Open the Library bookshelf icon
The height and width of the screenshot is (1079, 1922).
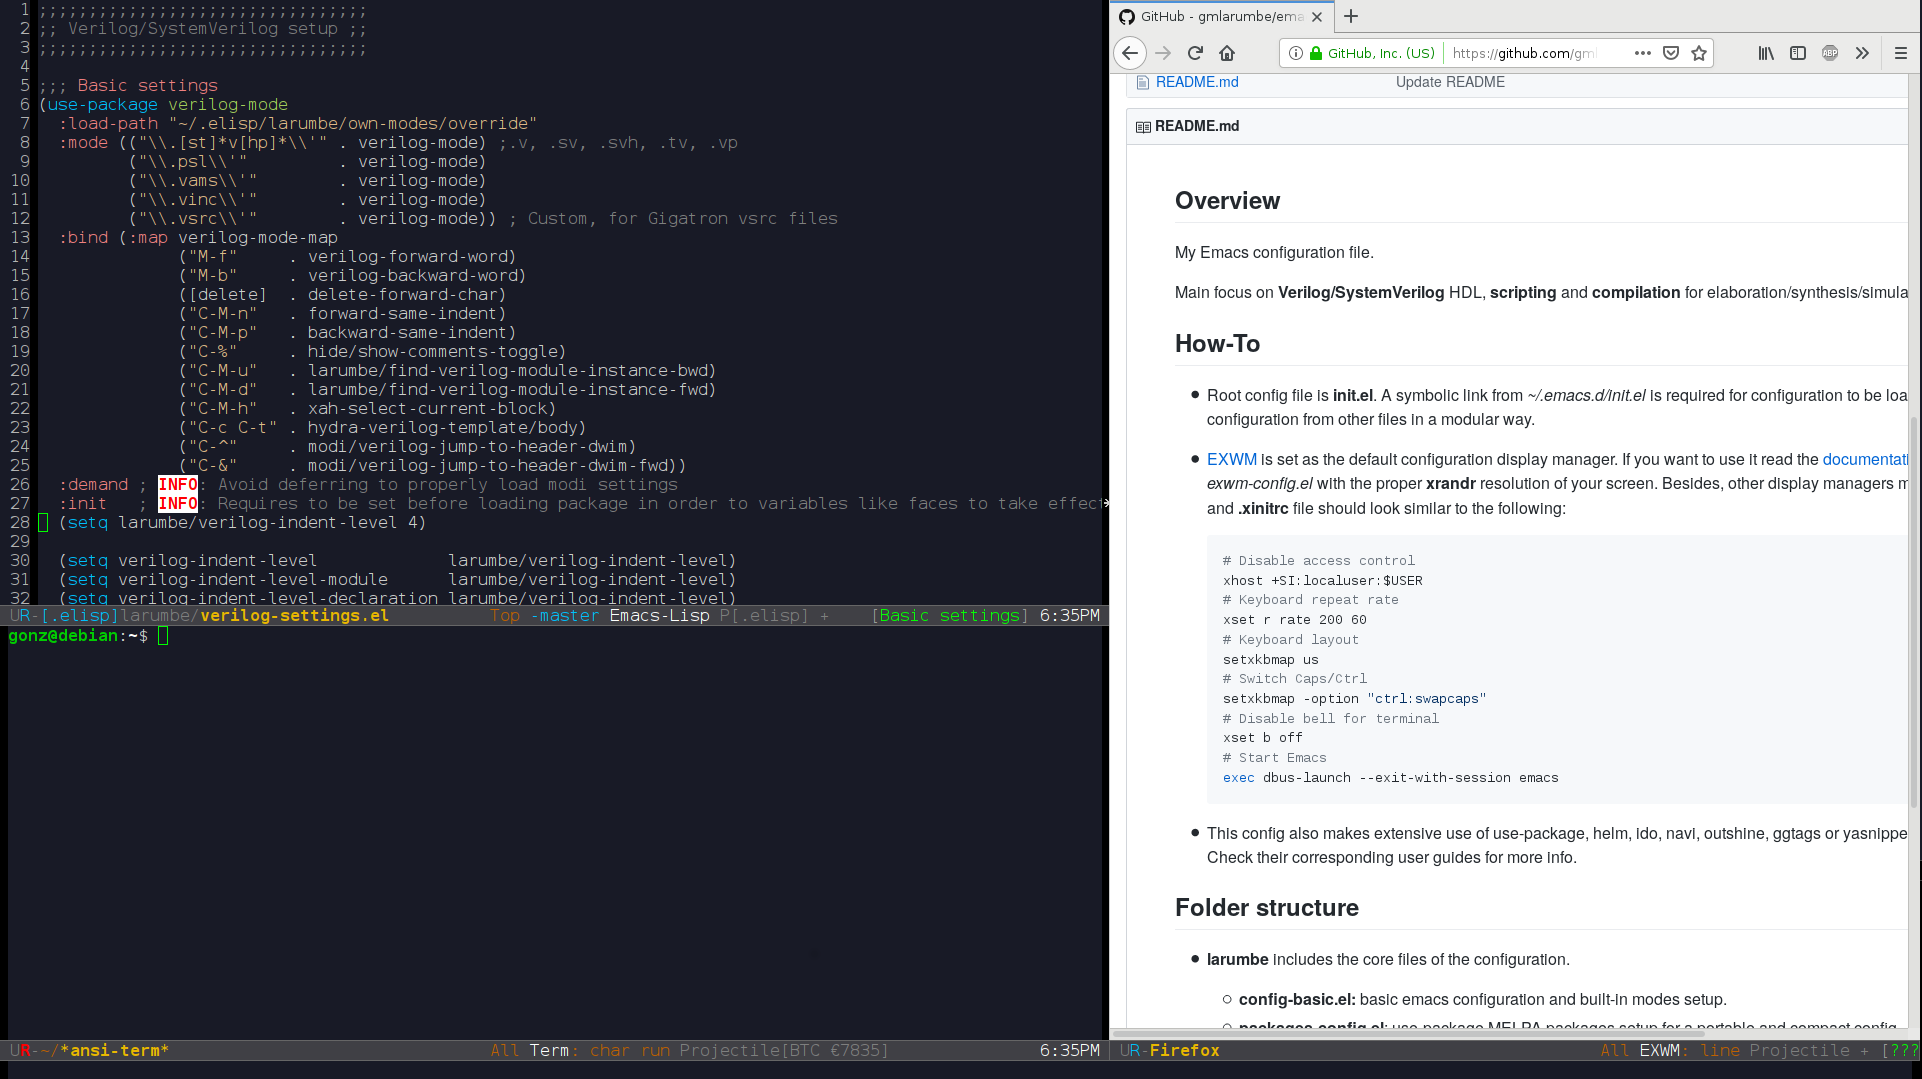coord(1766,53)
